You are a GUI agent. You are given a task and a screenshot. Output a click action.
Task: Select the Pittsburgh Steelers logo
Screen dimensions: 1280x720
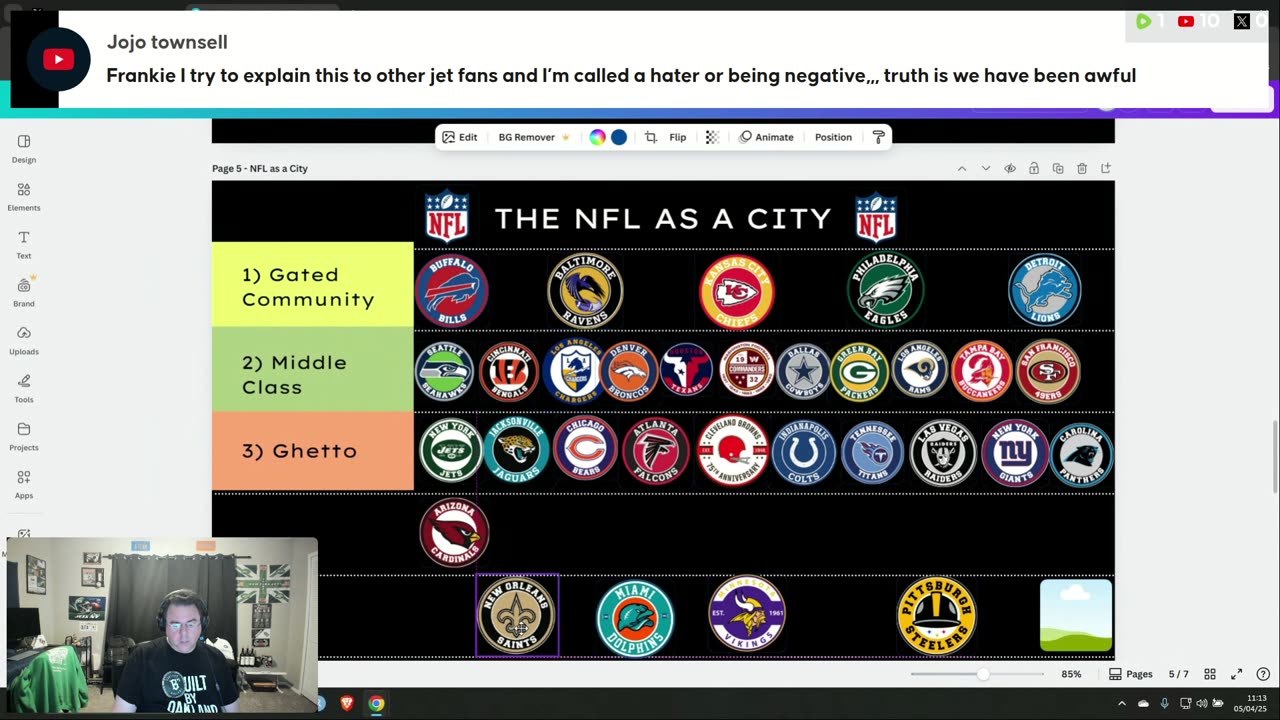(937, 615)
